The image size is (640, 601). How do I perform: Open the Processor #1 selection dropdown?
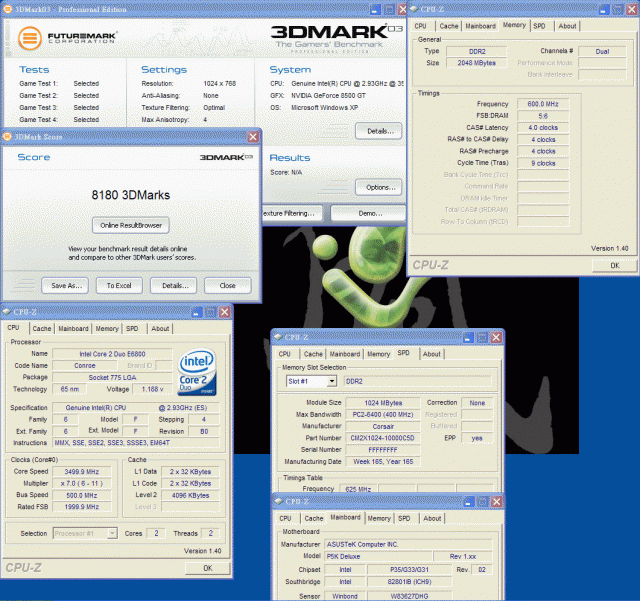pyautogui.click(x=112, y=533)
